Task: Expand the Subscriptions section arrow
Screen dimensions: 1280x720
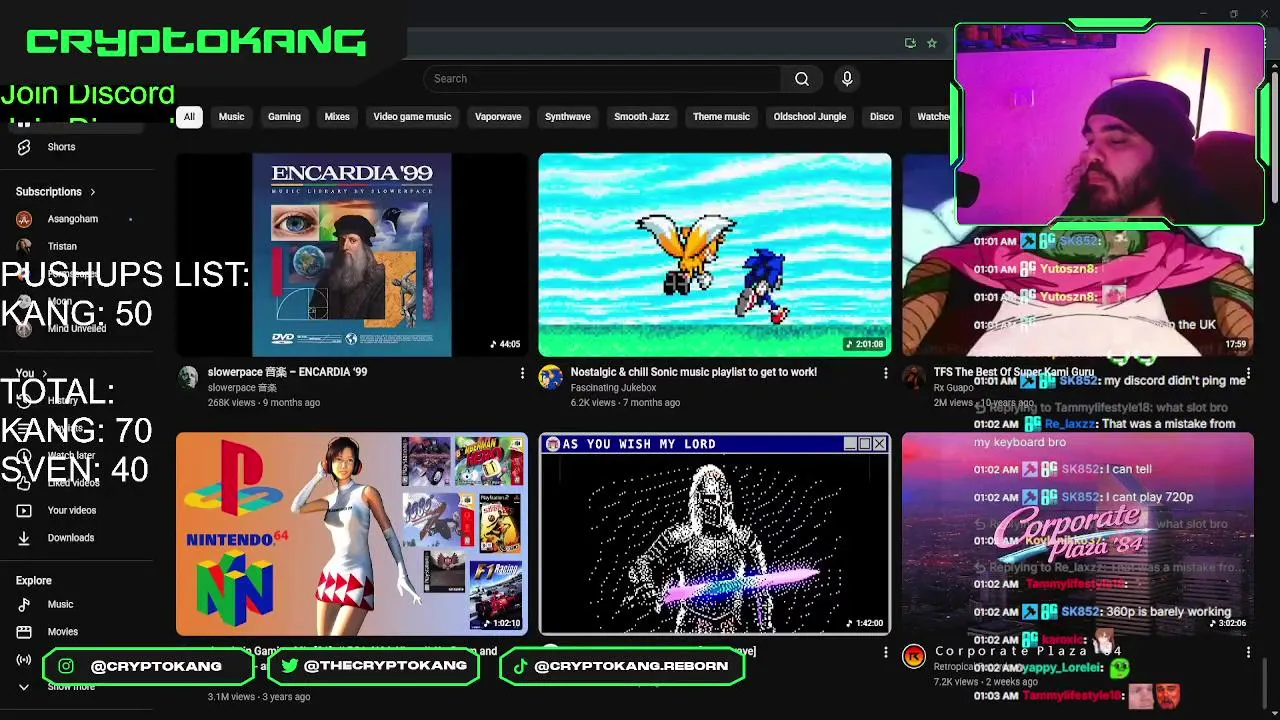Action: coord(93,192)
